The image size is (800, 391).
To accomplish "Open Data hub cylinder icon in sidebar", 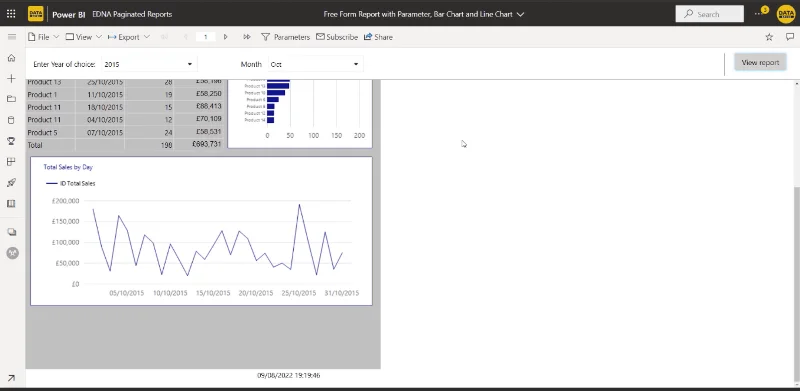I will pyautogui.click(x=11, y=120).
